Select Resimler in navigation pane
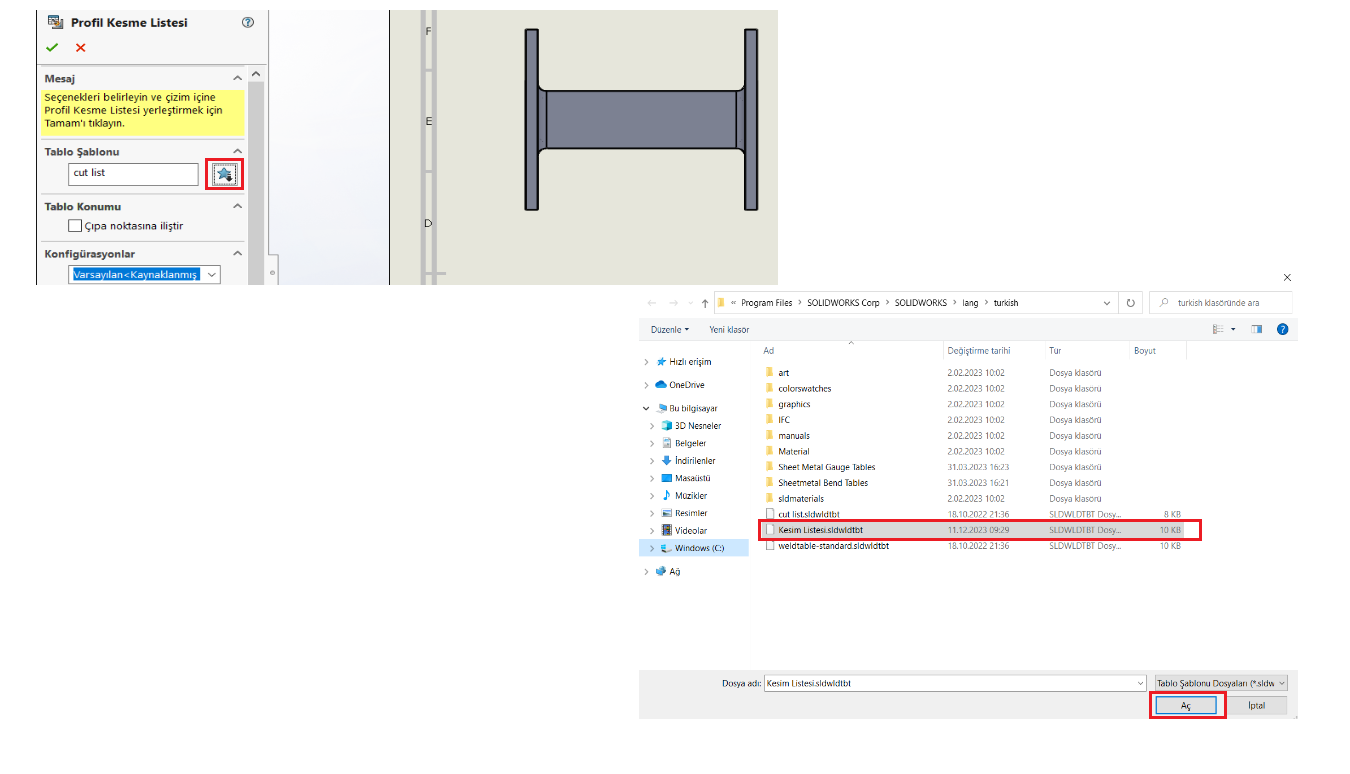Screen dimensions: 1350x774 coord(690,513)
